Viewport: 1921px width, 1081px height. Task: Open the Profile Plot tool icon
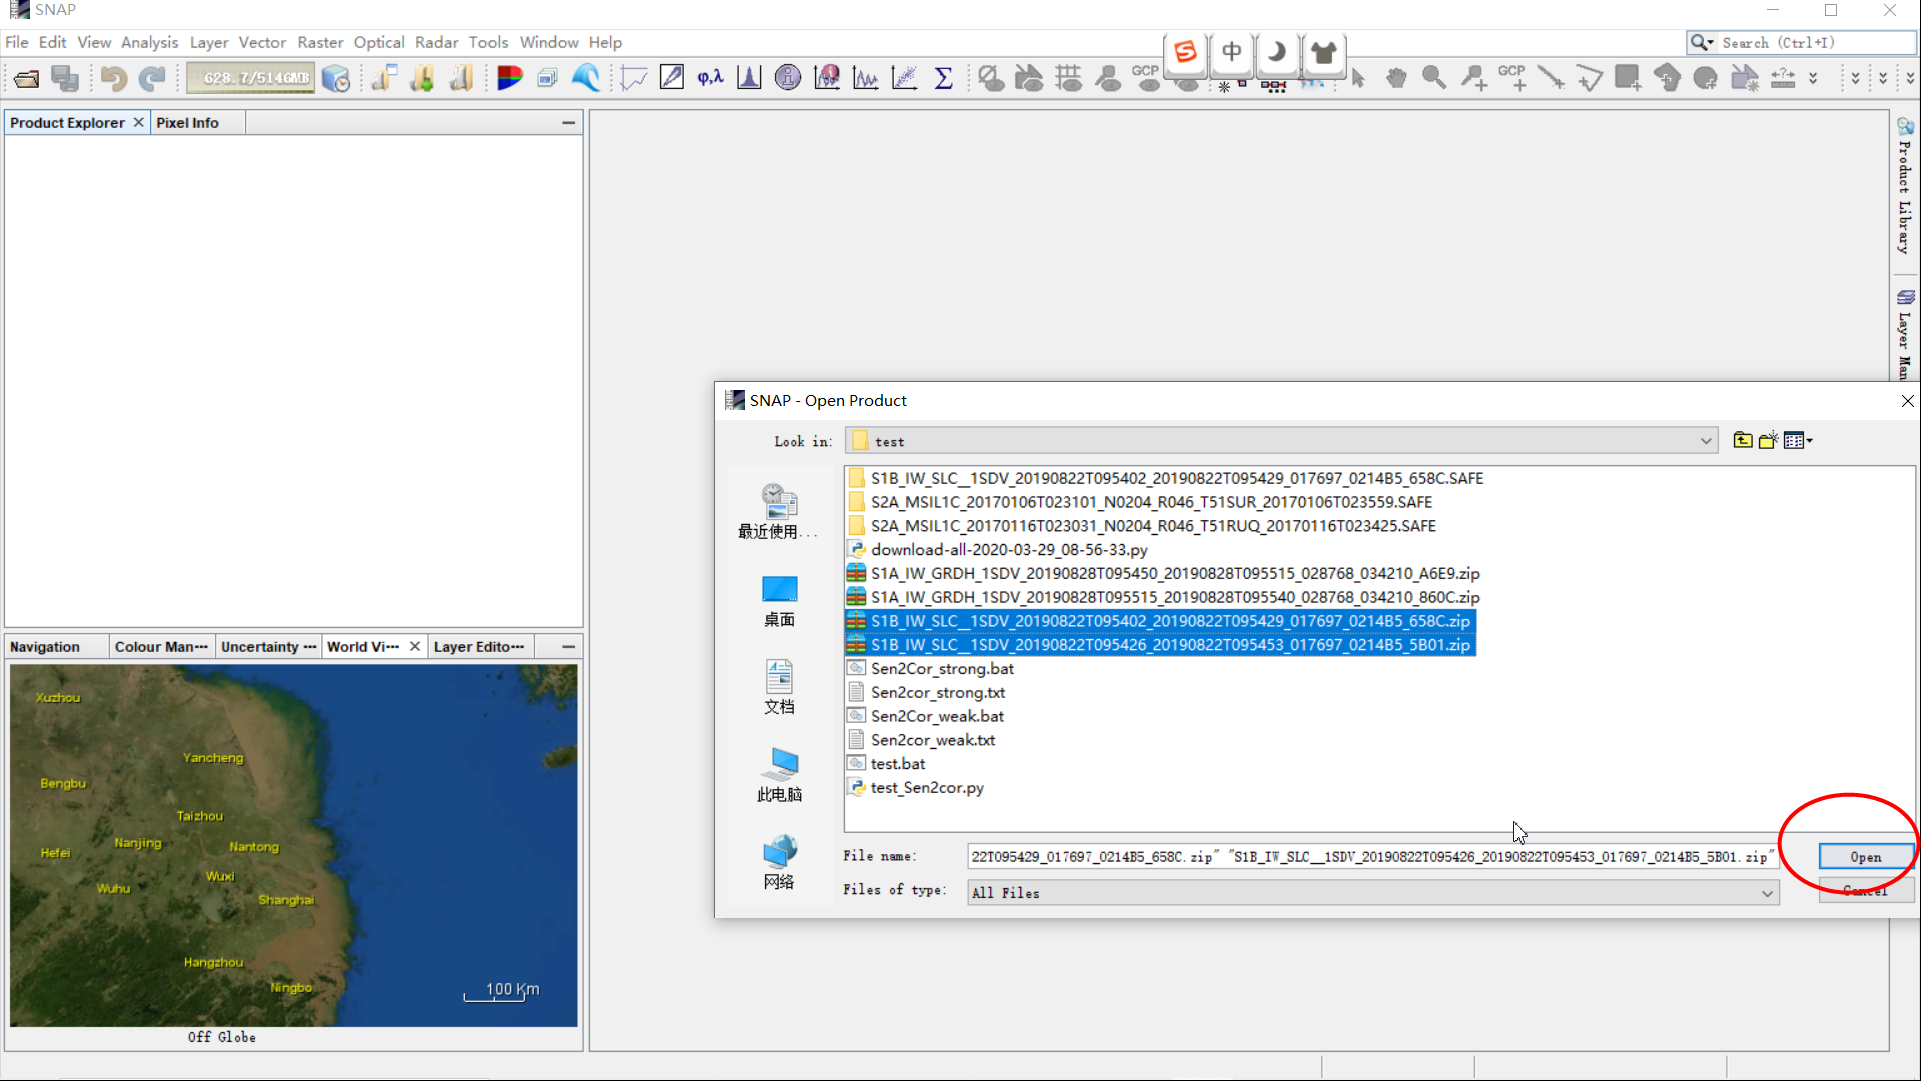pos(633,78)
